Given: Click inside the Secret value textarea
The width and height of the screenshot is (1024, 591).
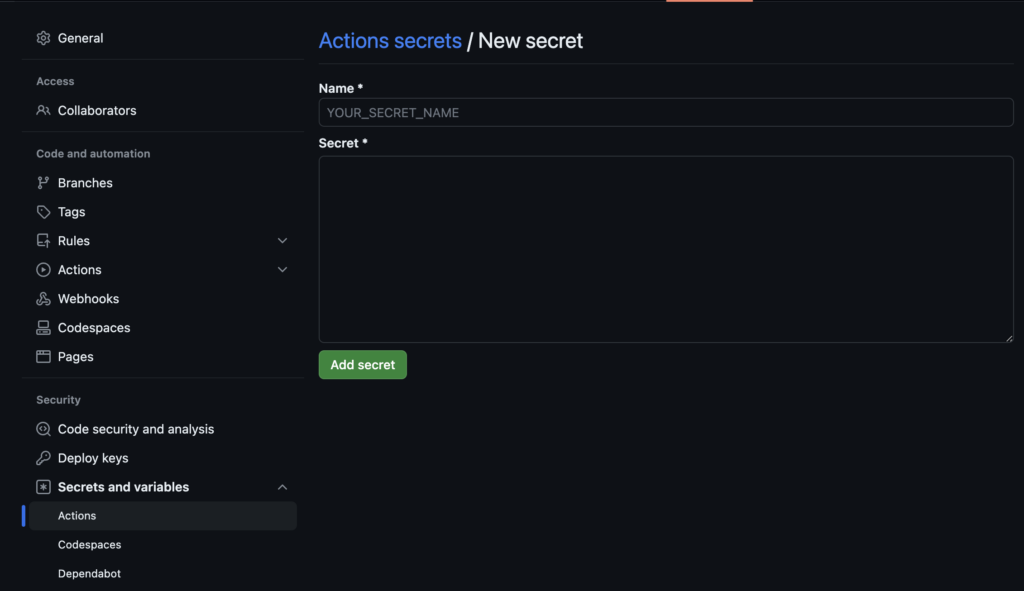Looking at the screenshot, I should 665,249.
